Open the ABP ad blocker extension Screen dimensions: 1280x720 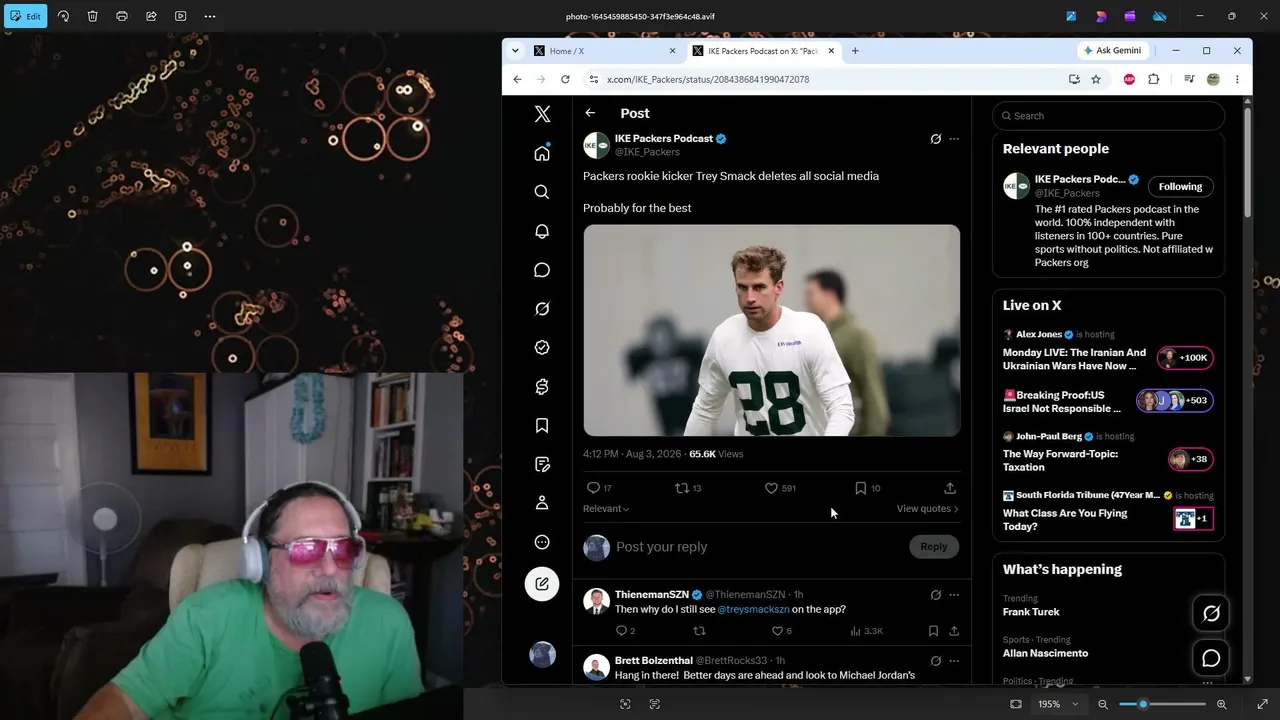(1129, 79)
